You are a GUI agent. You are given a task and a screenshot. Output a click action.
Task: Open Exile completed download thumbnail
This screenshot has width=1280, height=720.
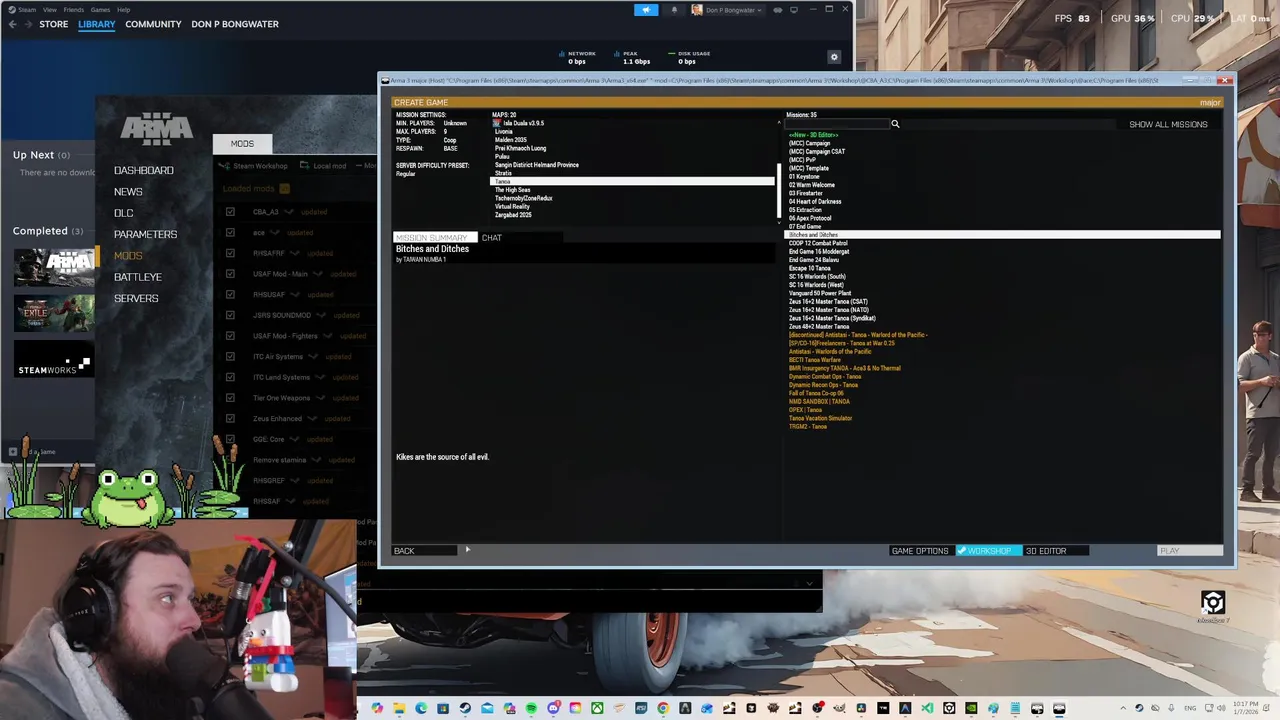tap(55, 313)
